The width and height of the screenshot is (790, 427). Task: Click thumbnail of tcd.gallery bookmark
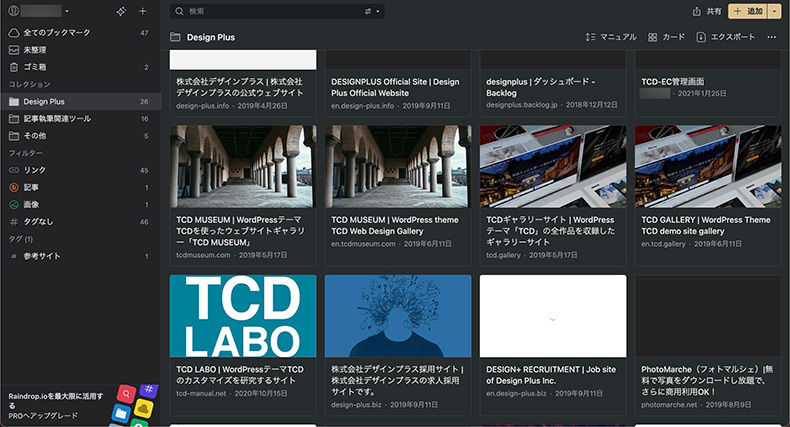(553, 167)
